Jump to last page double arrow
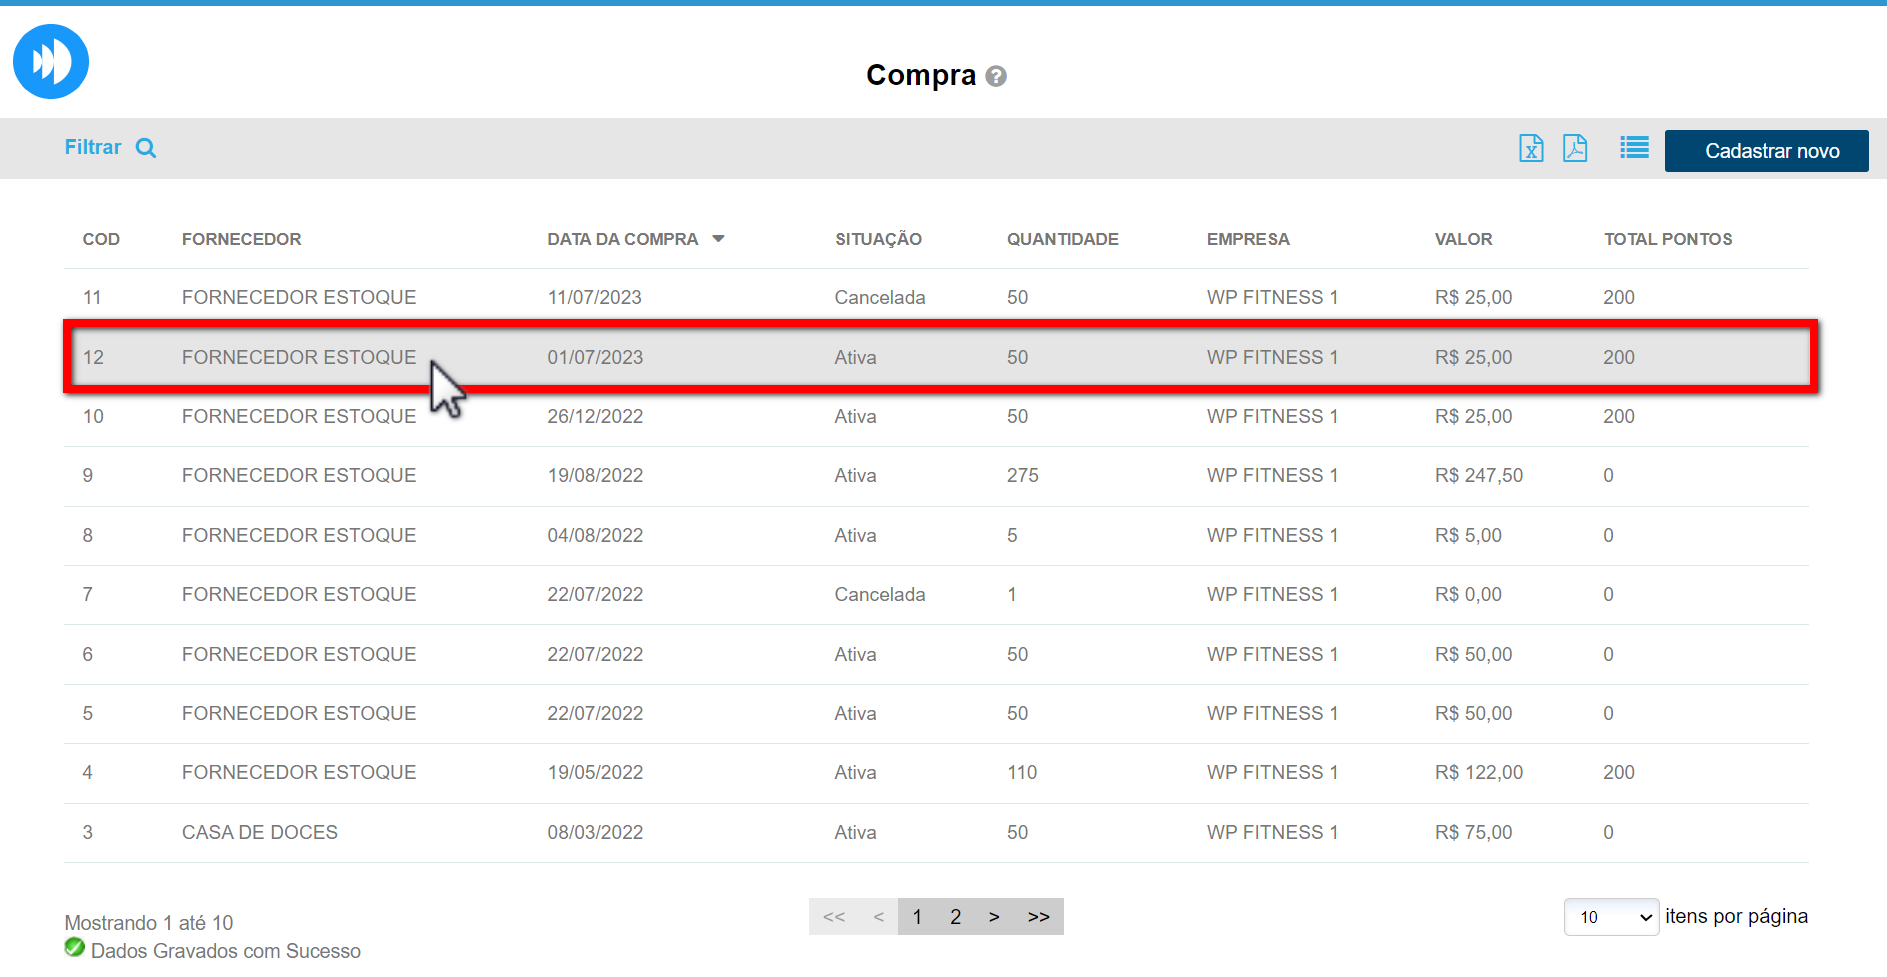 coord(1038,917)
